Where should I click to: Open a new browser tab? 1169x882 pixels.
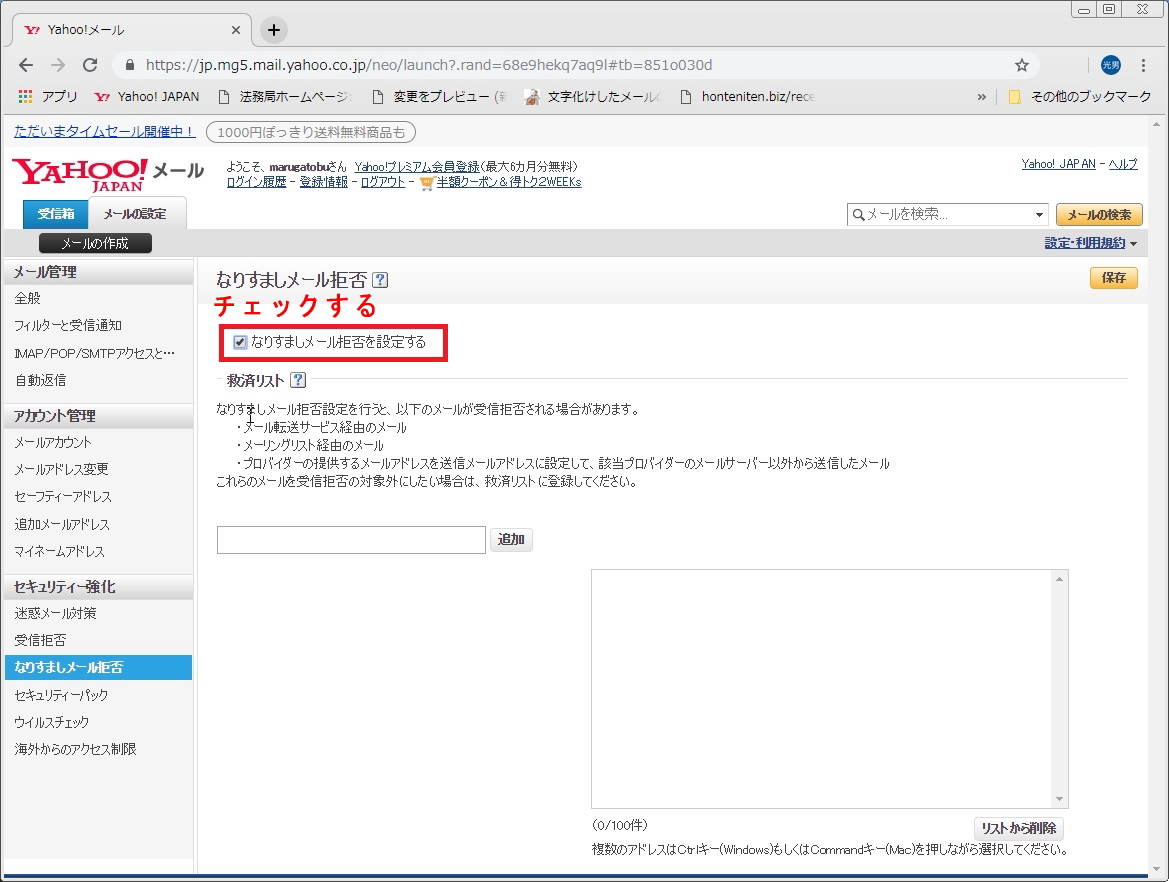(274, 30)
